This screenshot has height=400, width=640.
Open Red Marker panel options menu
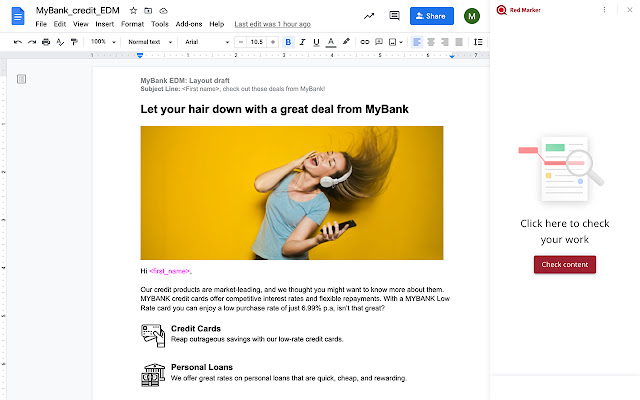coord(604,10)
